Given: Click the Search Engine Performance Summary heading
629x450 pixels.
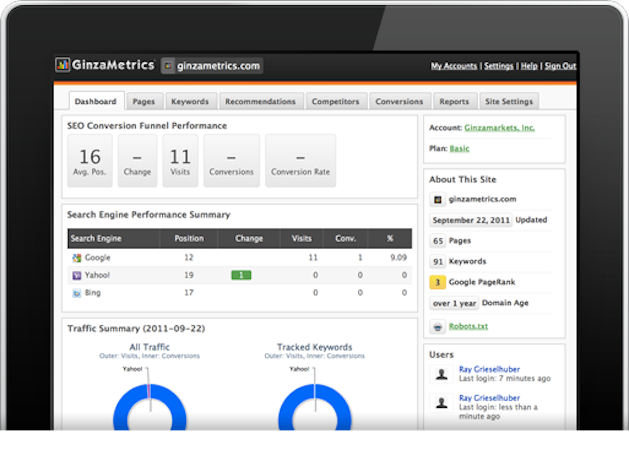Looking at the screenshot, I should [x=148, y=215].
